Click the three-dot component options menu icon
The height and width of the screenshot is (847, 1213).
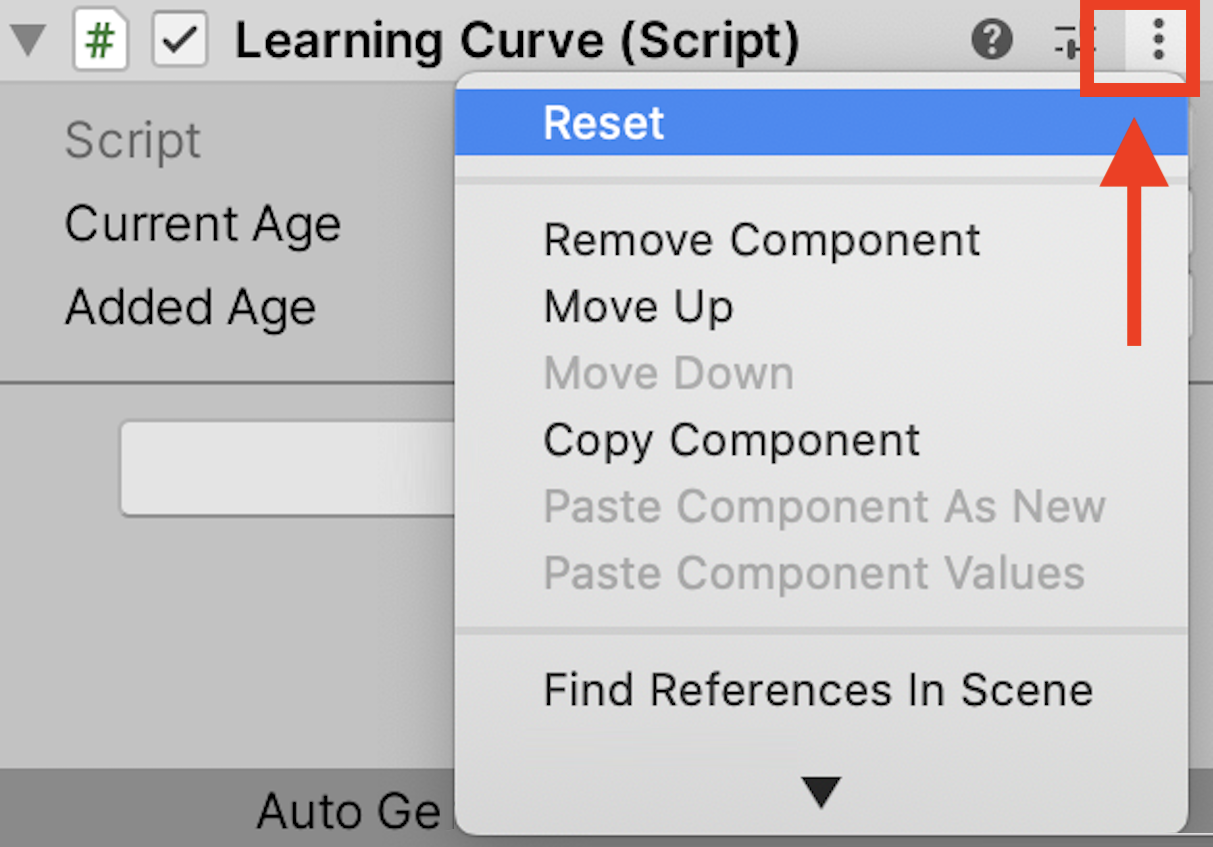click(1158, 40)
